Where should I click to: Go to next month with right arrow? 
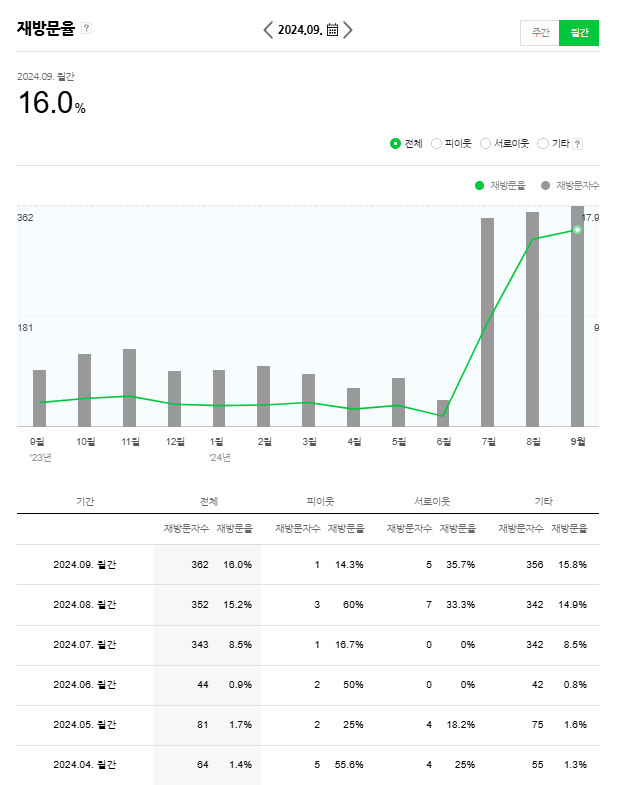pyautogui.click(x=348, y=30)
